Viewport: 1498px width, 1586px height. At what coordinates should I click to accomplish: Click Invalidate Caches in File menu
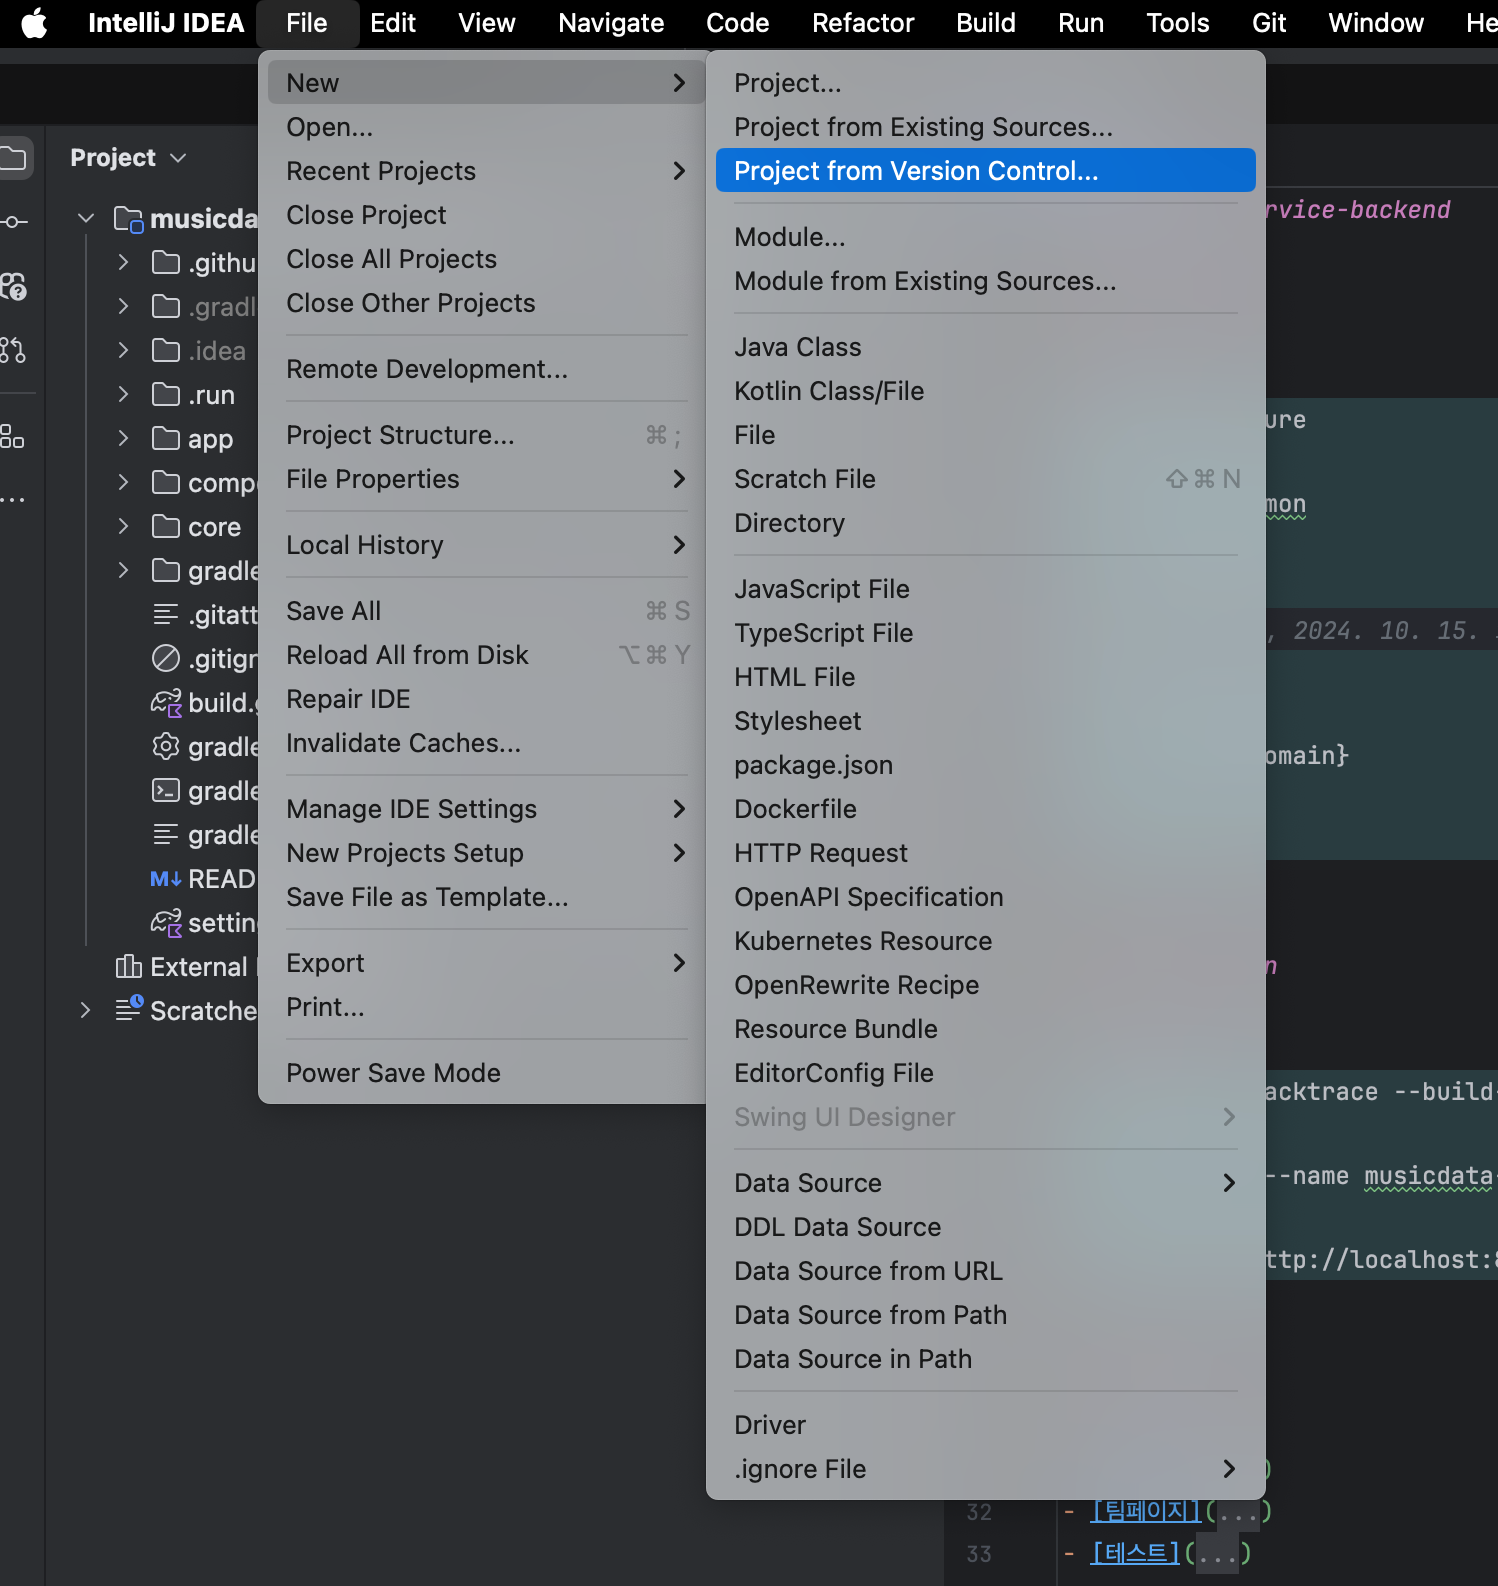pos(487,743)
